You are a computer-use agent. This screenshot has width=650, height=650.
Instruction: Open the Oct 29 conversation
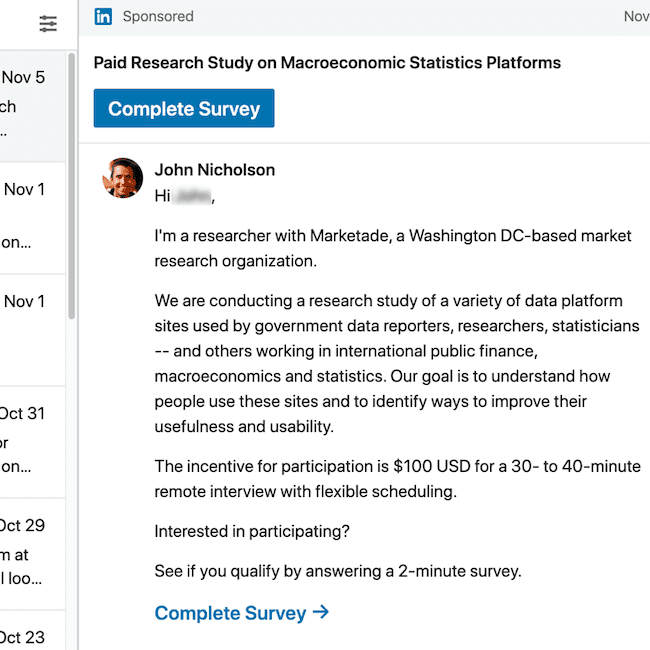pyautogui.click(x=32, y=554)
